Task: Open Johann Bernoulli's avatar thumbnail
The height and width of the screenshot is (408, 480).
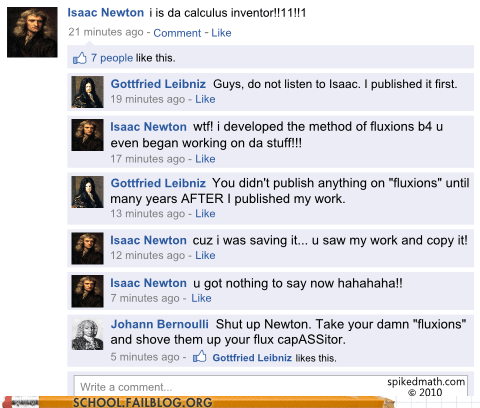Action: coord(88,334)
